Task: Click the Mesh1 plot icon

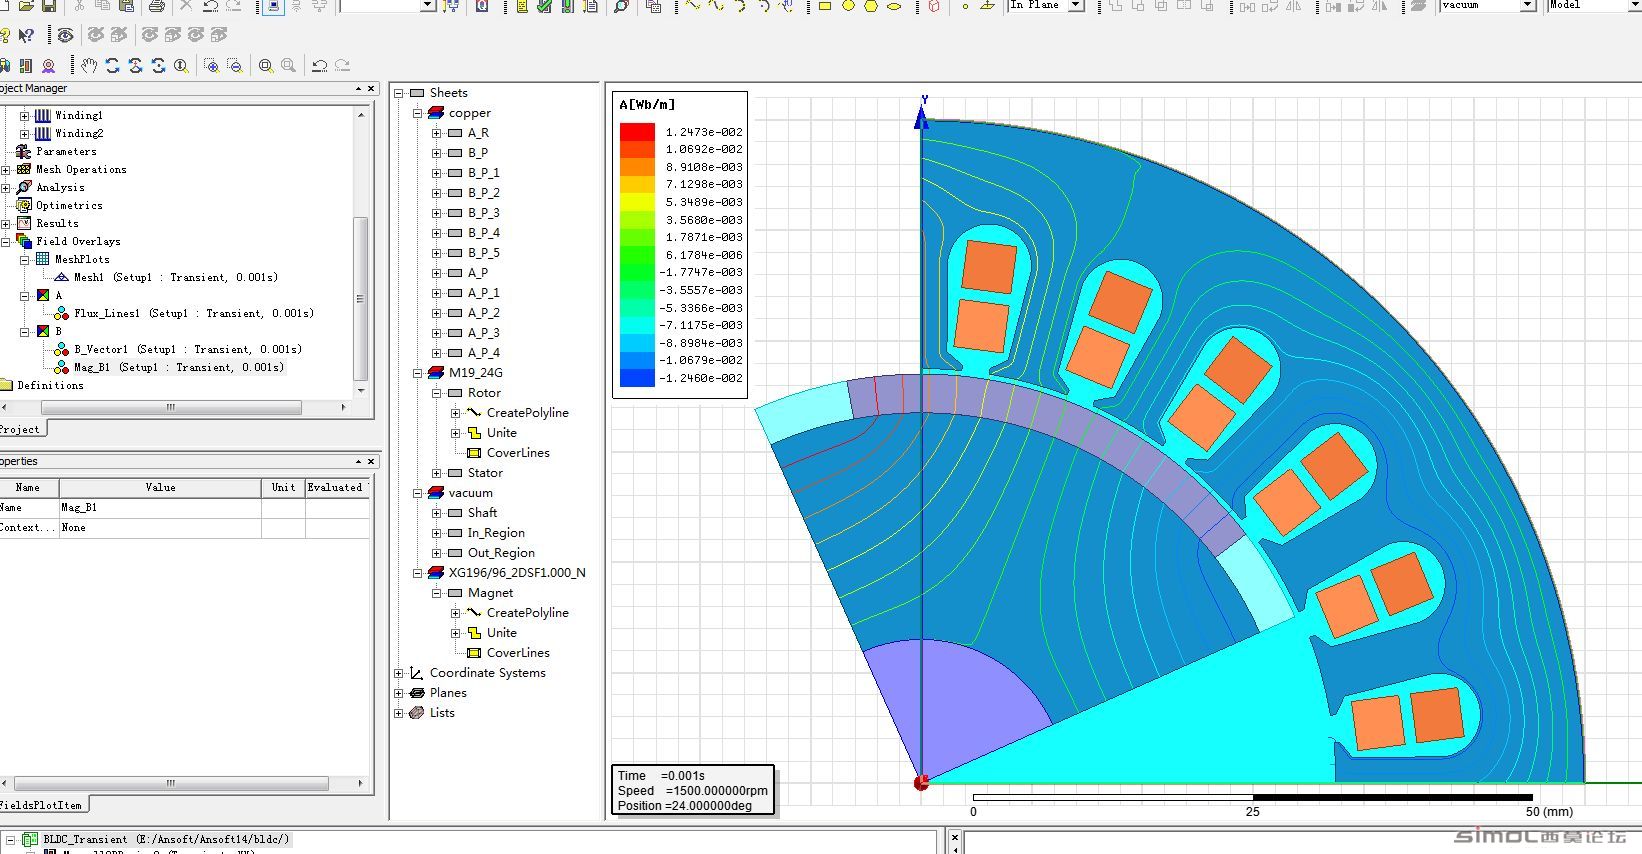Action: 61,277
